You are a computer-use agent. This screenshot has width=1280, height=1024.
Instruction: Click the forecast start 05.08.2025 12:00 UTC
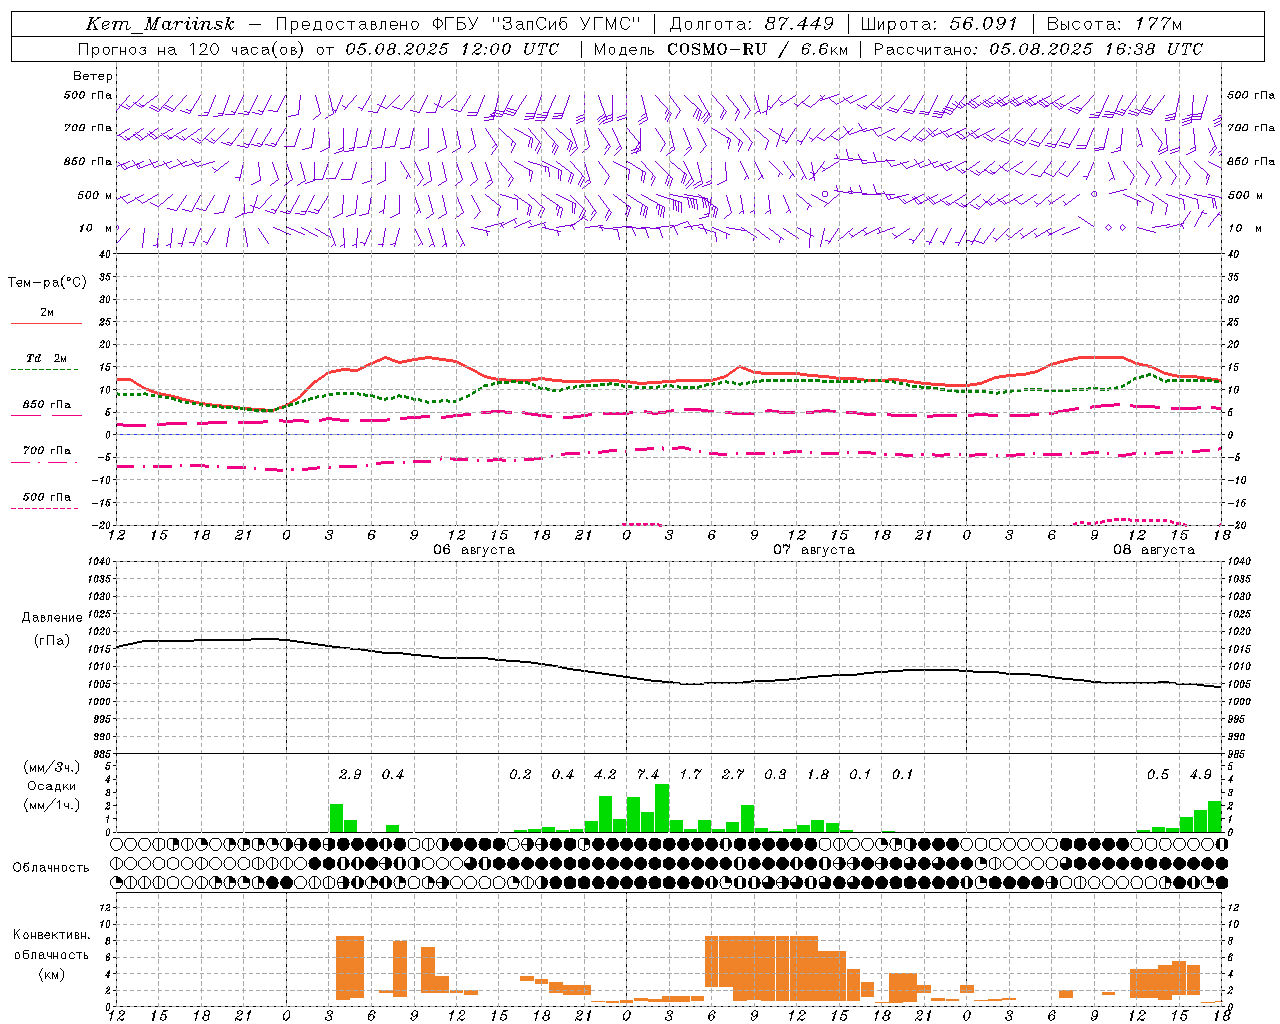pos(452,49)
